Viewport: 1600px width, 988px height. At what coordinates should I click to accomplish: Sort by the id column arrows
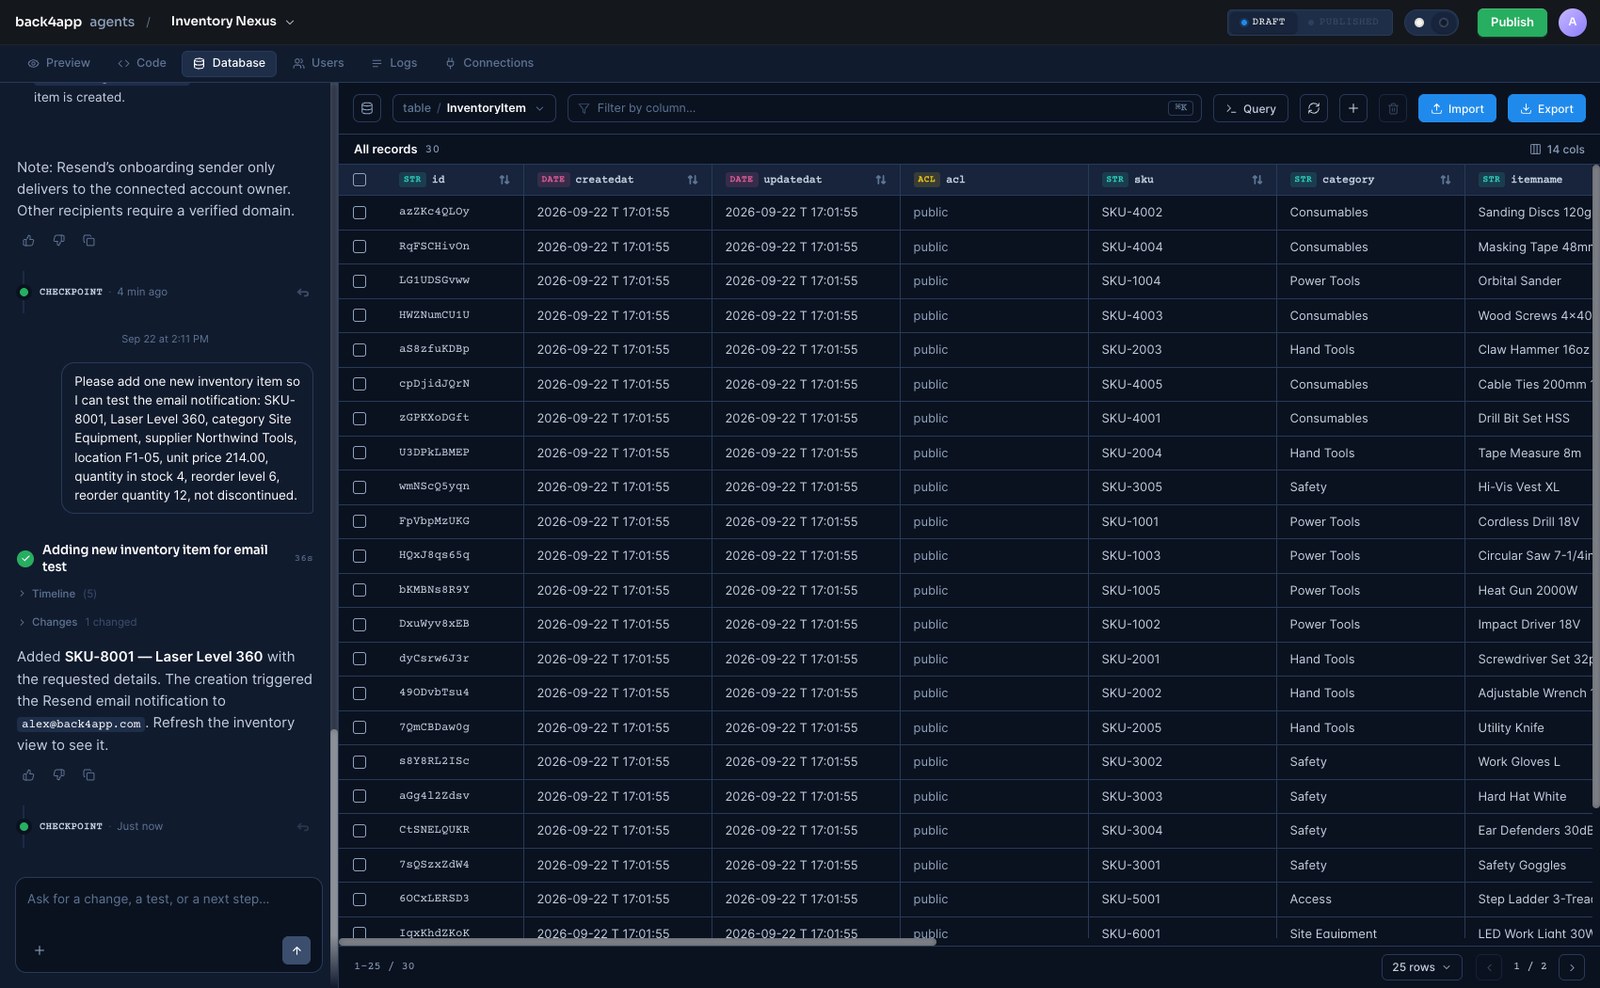[x=504, y=180]
